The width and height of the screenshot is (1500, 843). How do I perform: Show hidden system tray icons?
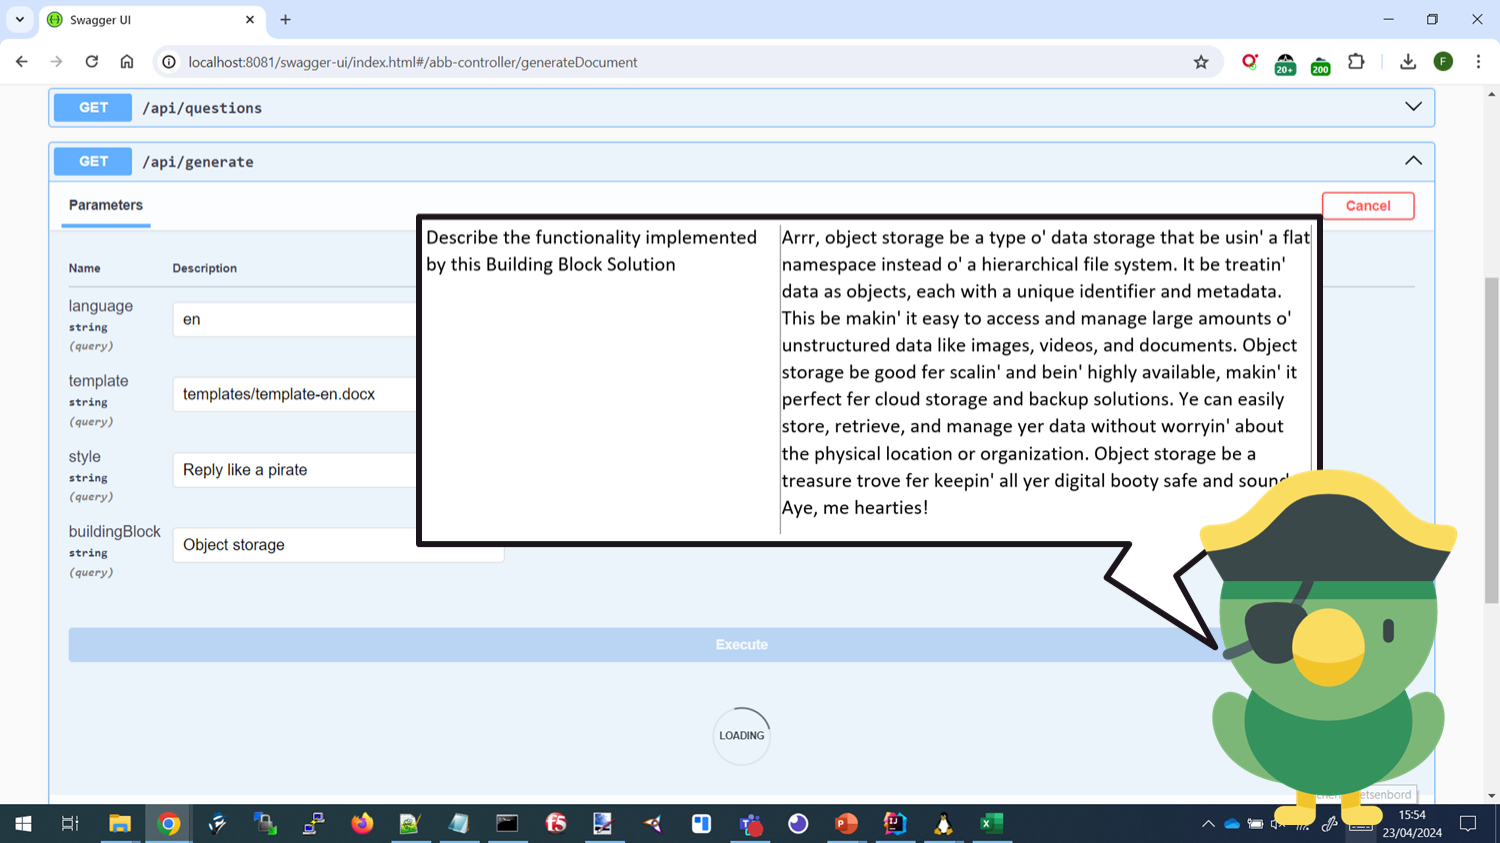pos(1208,824)
